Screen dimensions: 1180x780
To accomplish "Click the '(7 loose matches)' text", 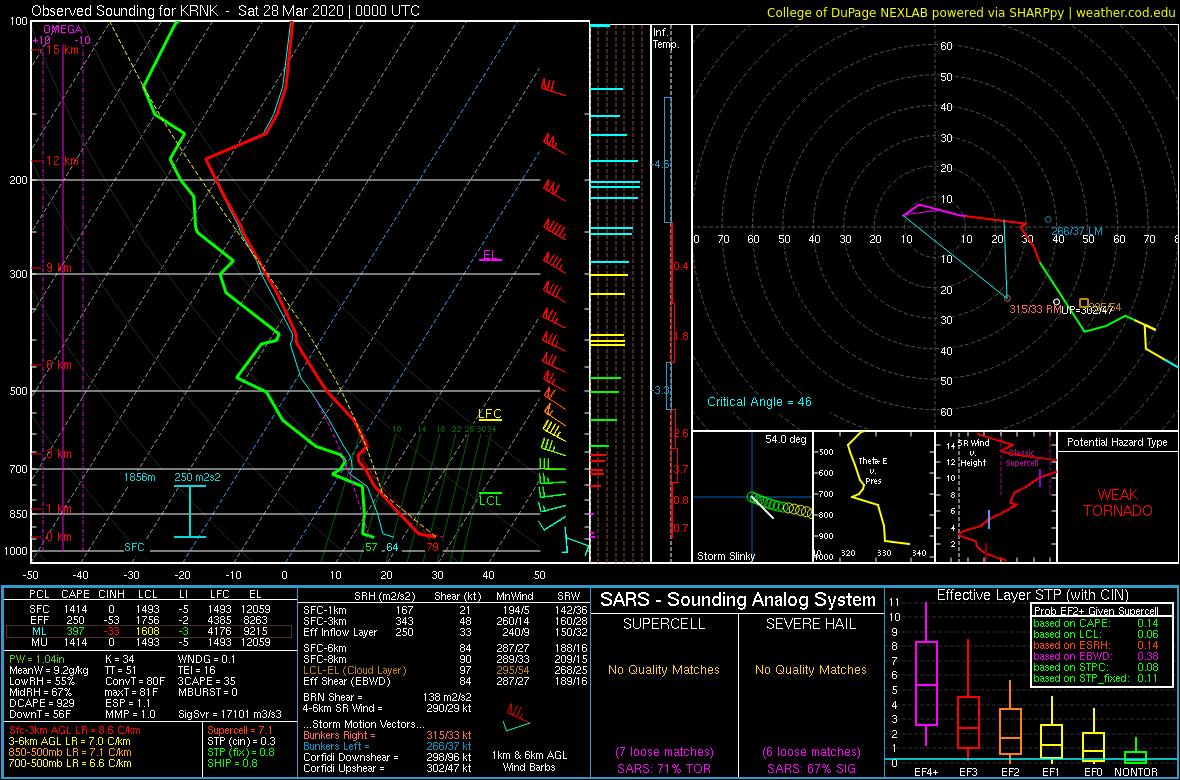I will point(664,751).
